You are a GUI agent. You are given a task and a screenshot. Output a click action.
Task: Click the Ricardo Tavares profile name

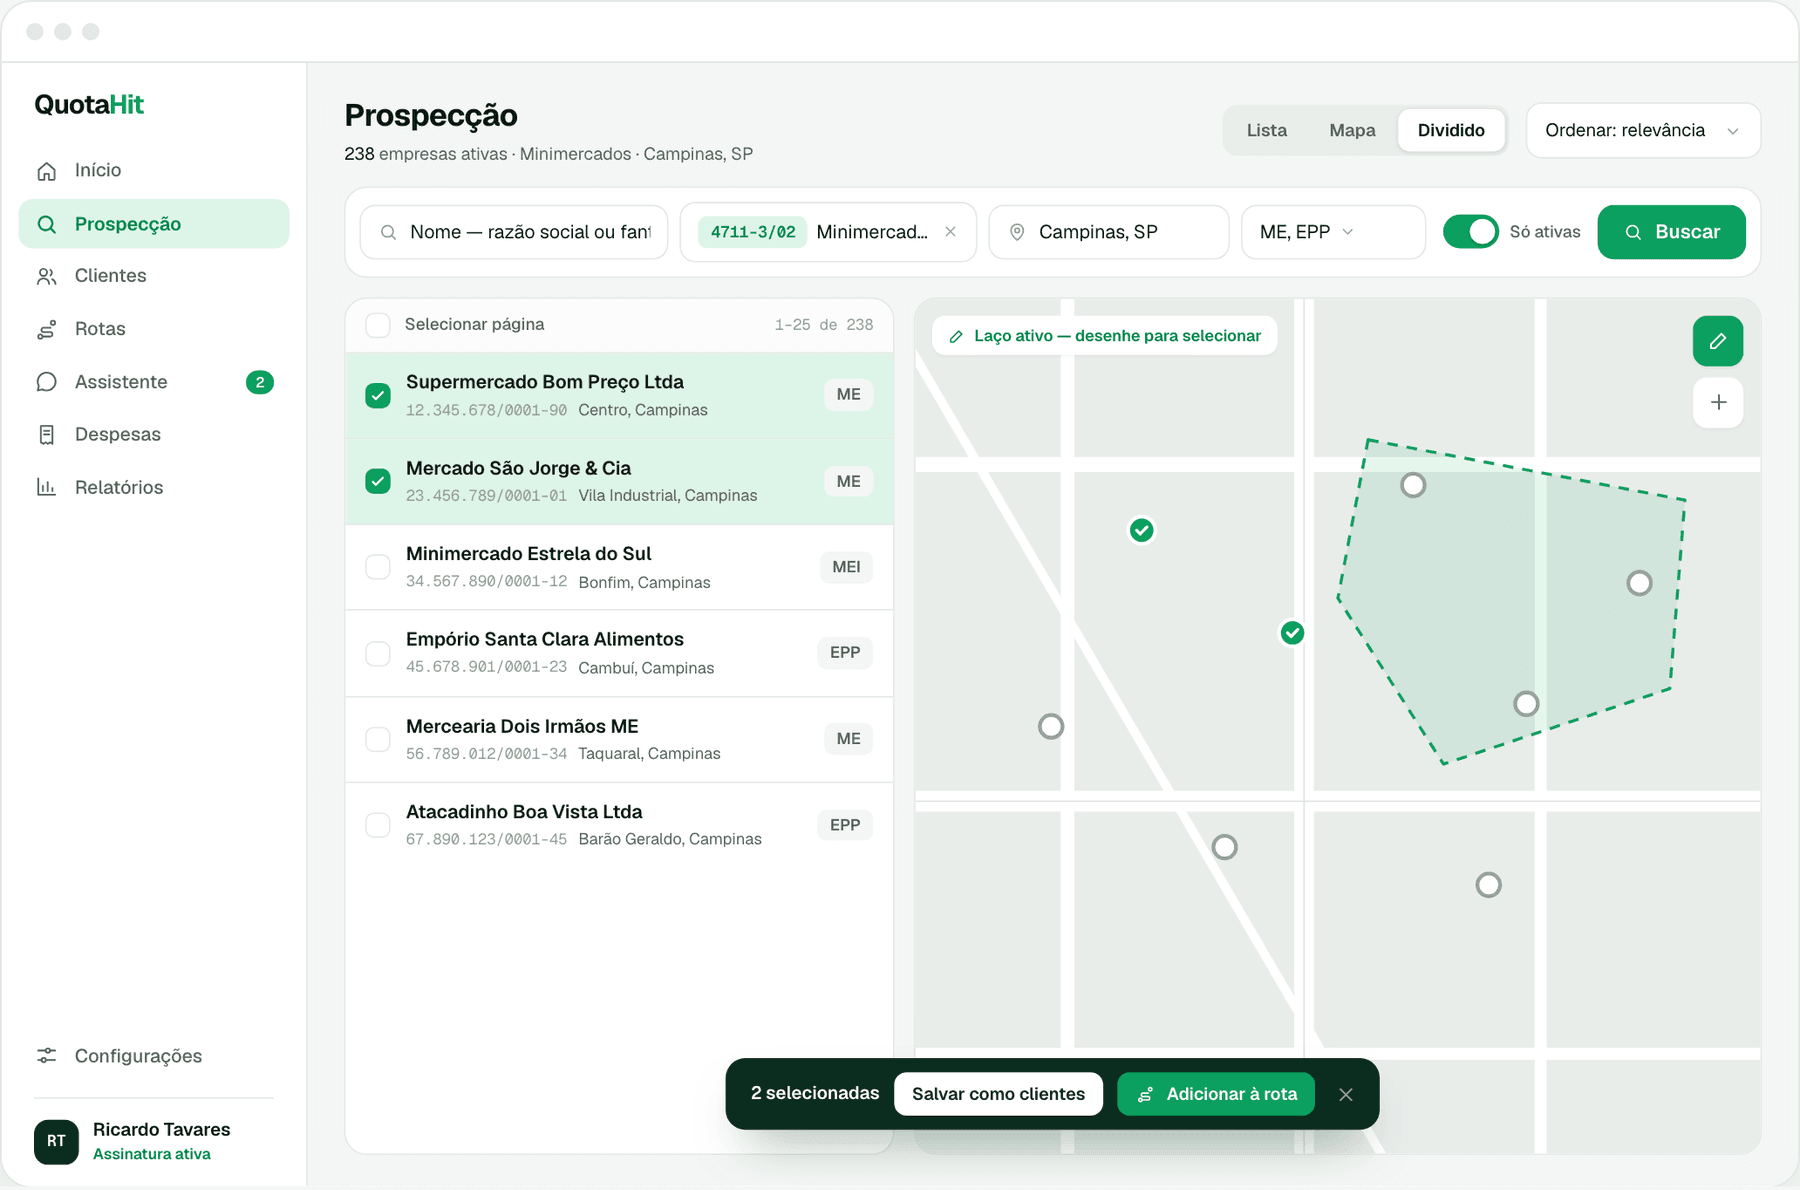[x=162, y=1129]
